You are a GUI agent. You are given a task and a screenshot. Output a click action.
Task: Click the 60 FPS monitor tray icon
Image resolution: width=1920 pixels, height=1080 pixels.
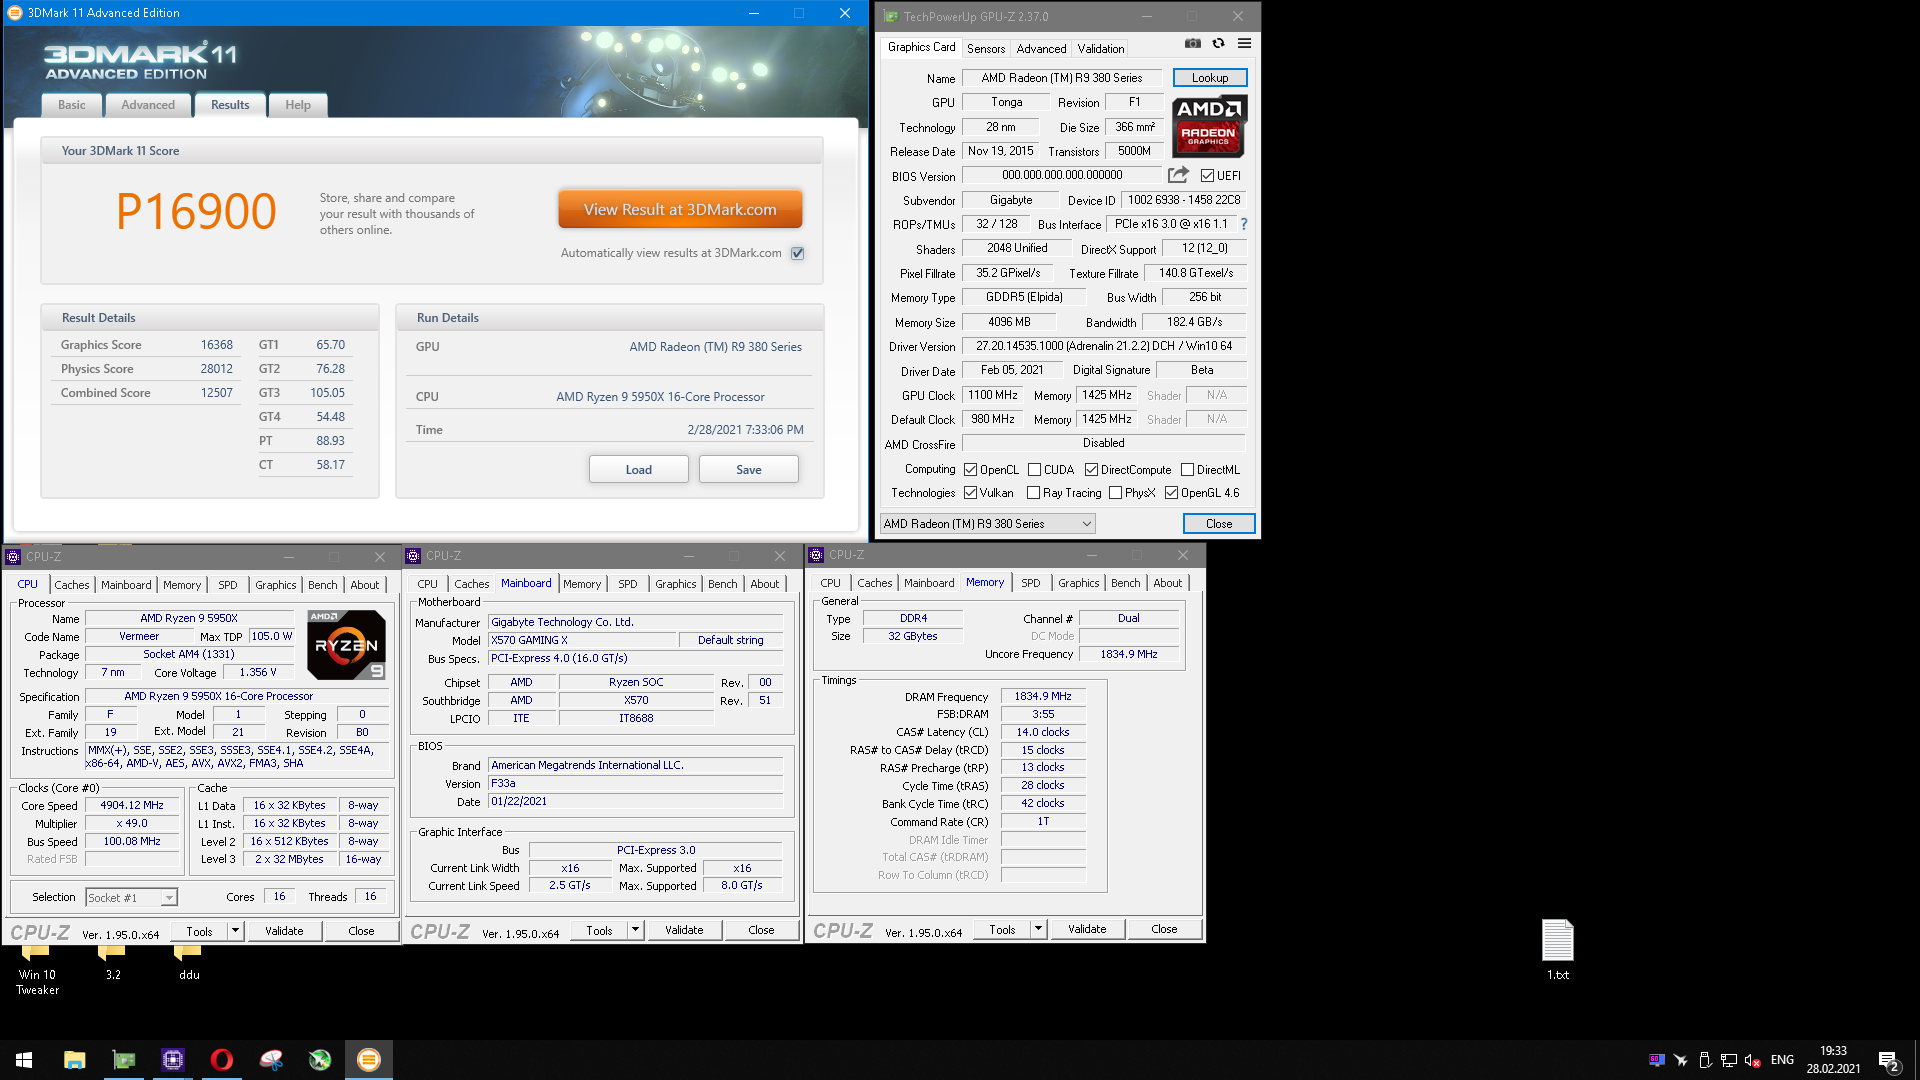pos(1656,1060)
